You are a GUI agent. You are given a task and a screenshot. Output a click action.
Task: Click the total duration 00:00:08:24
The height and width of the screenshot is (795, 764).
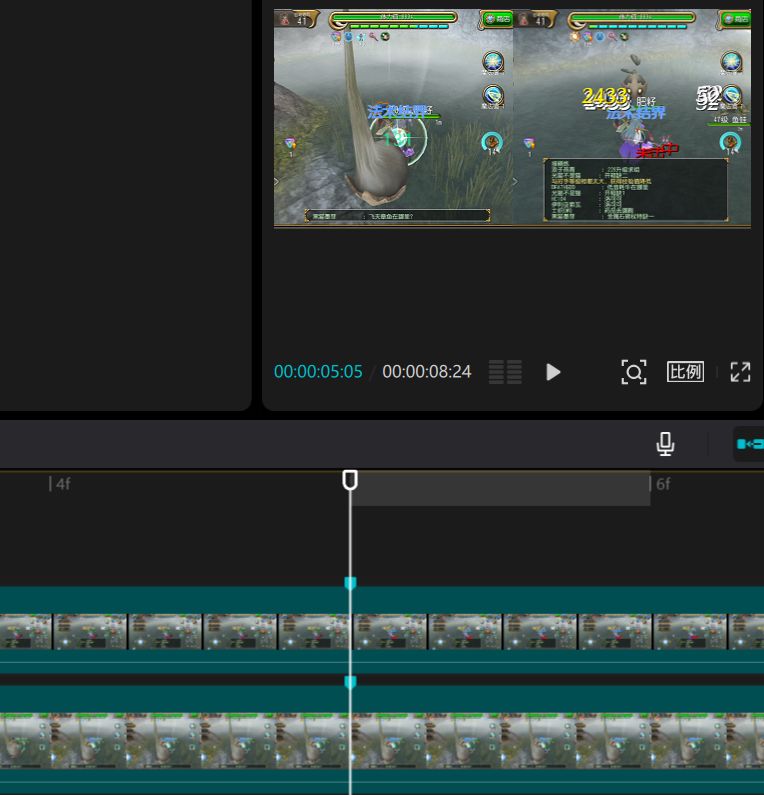click(x=426, y=372)
